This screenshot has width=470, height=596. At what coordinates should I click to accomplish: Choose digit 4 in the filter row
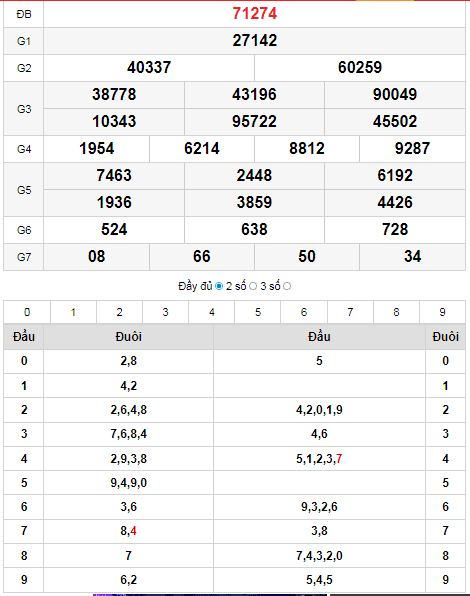point(212,312)
